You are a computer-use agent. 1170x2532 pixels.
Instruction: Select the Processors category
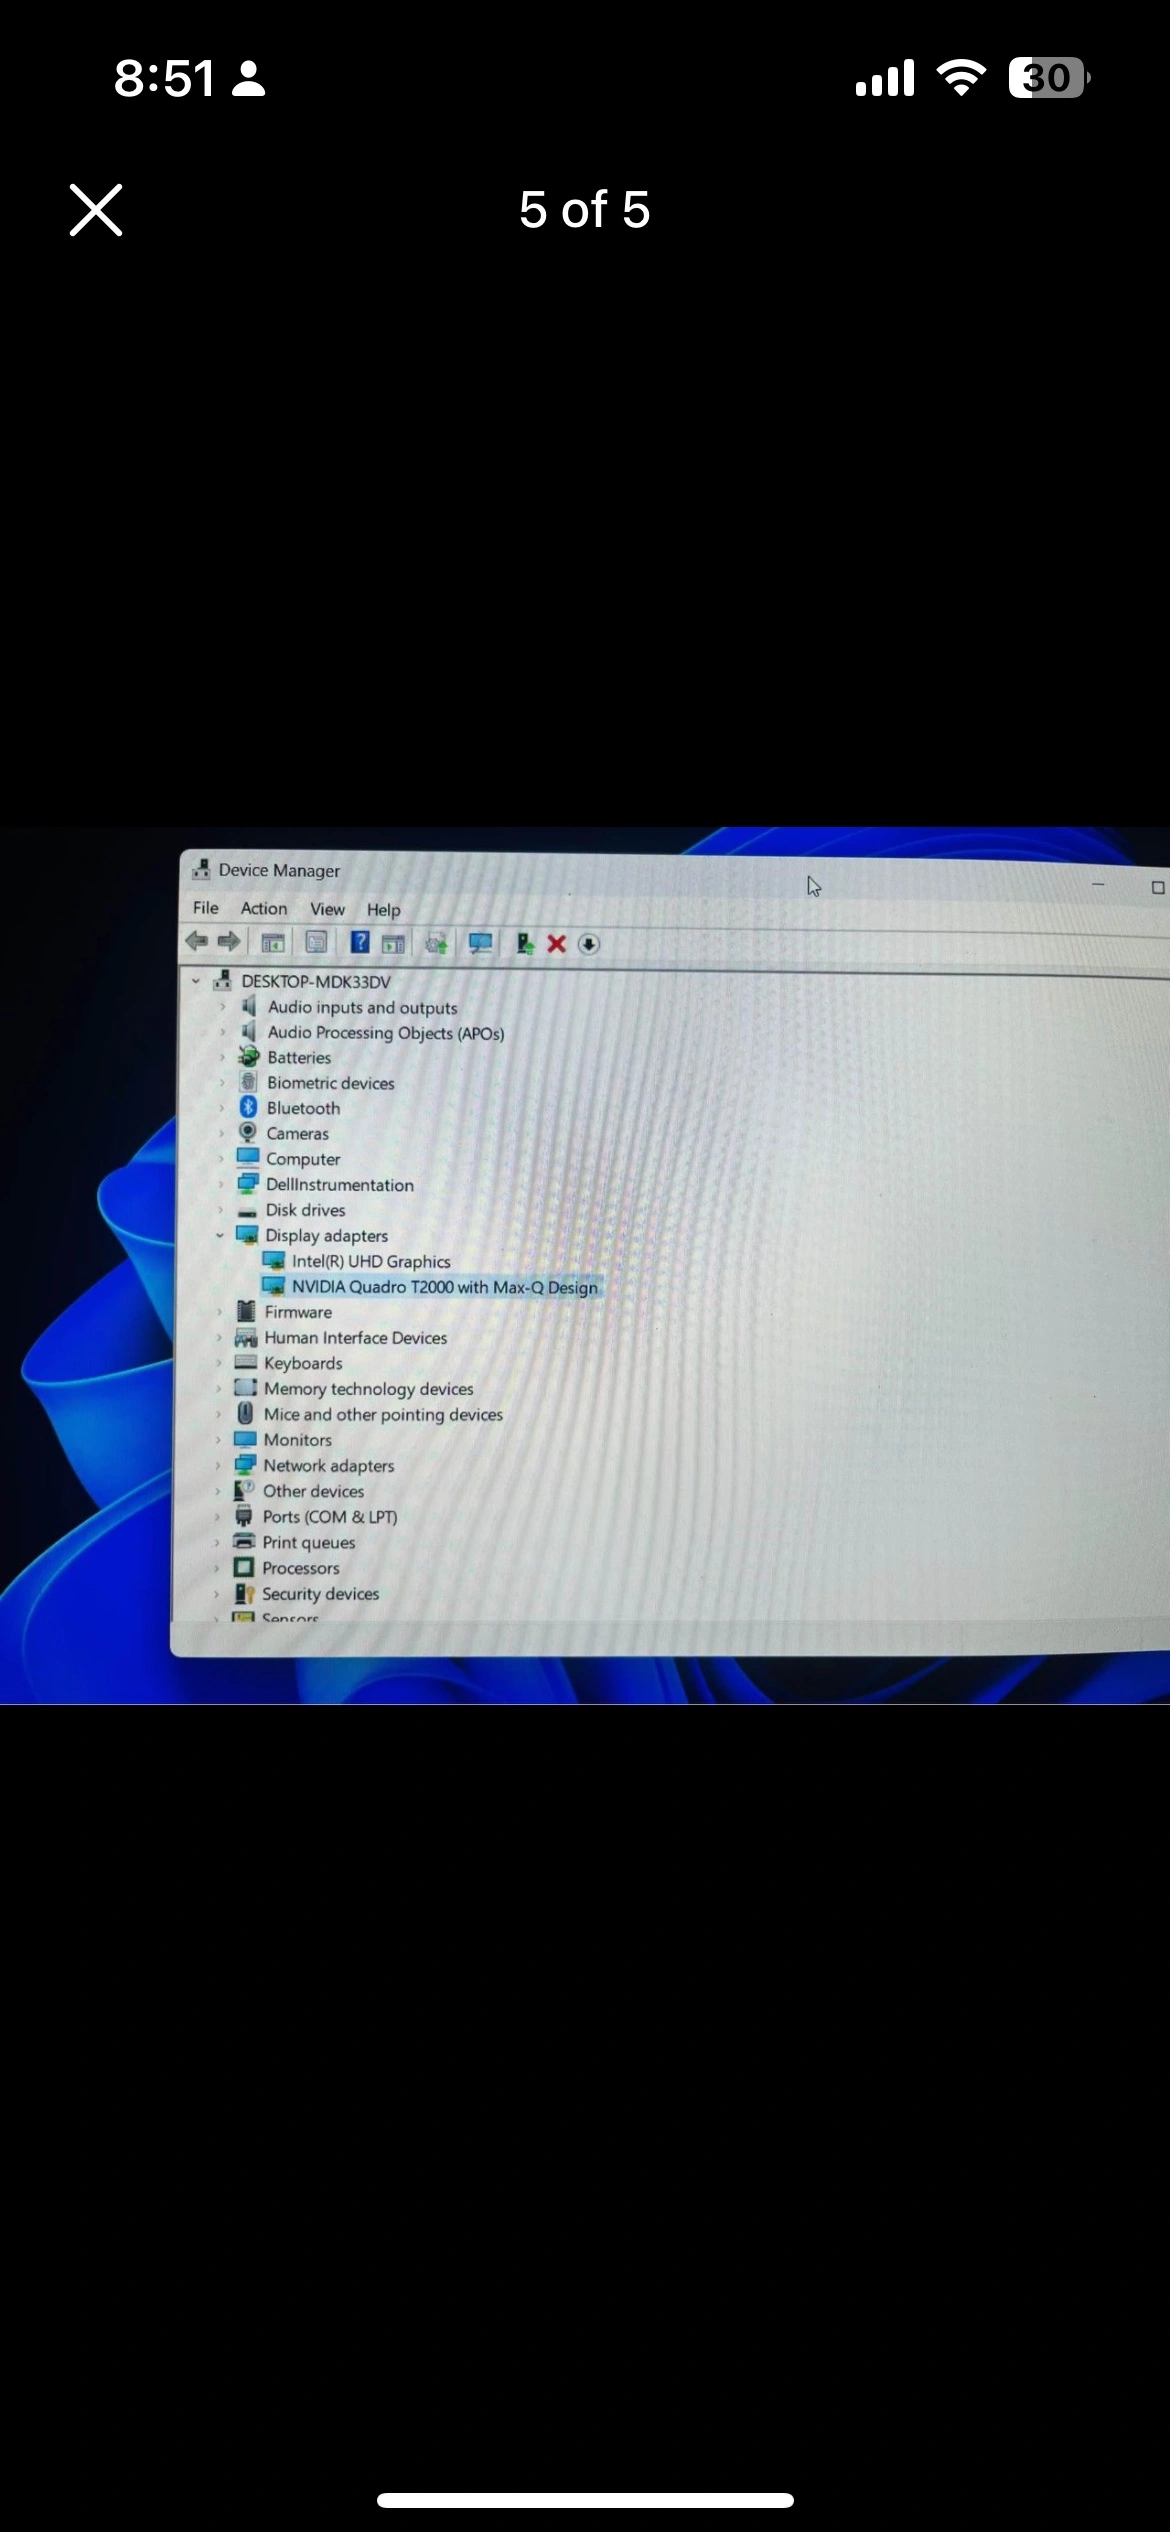click(x=300, y=1568)
